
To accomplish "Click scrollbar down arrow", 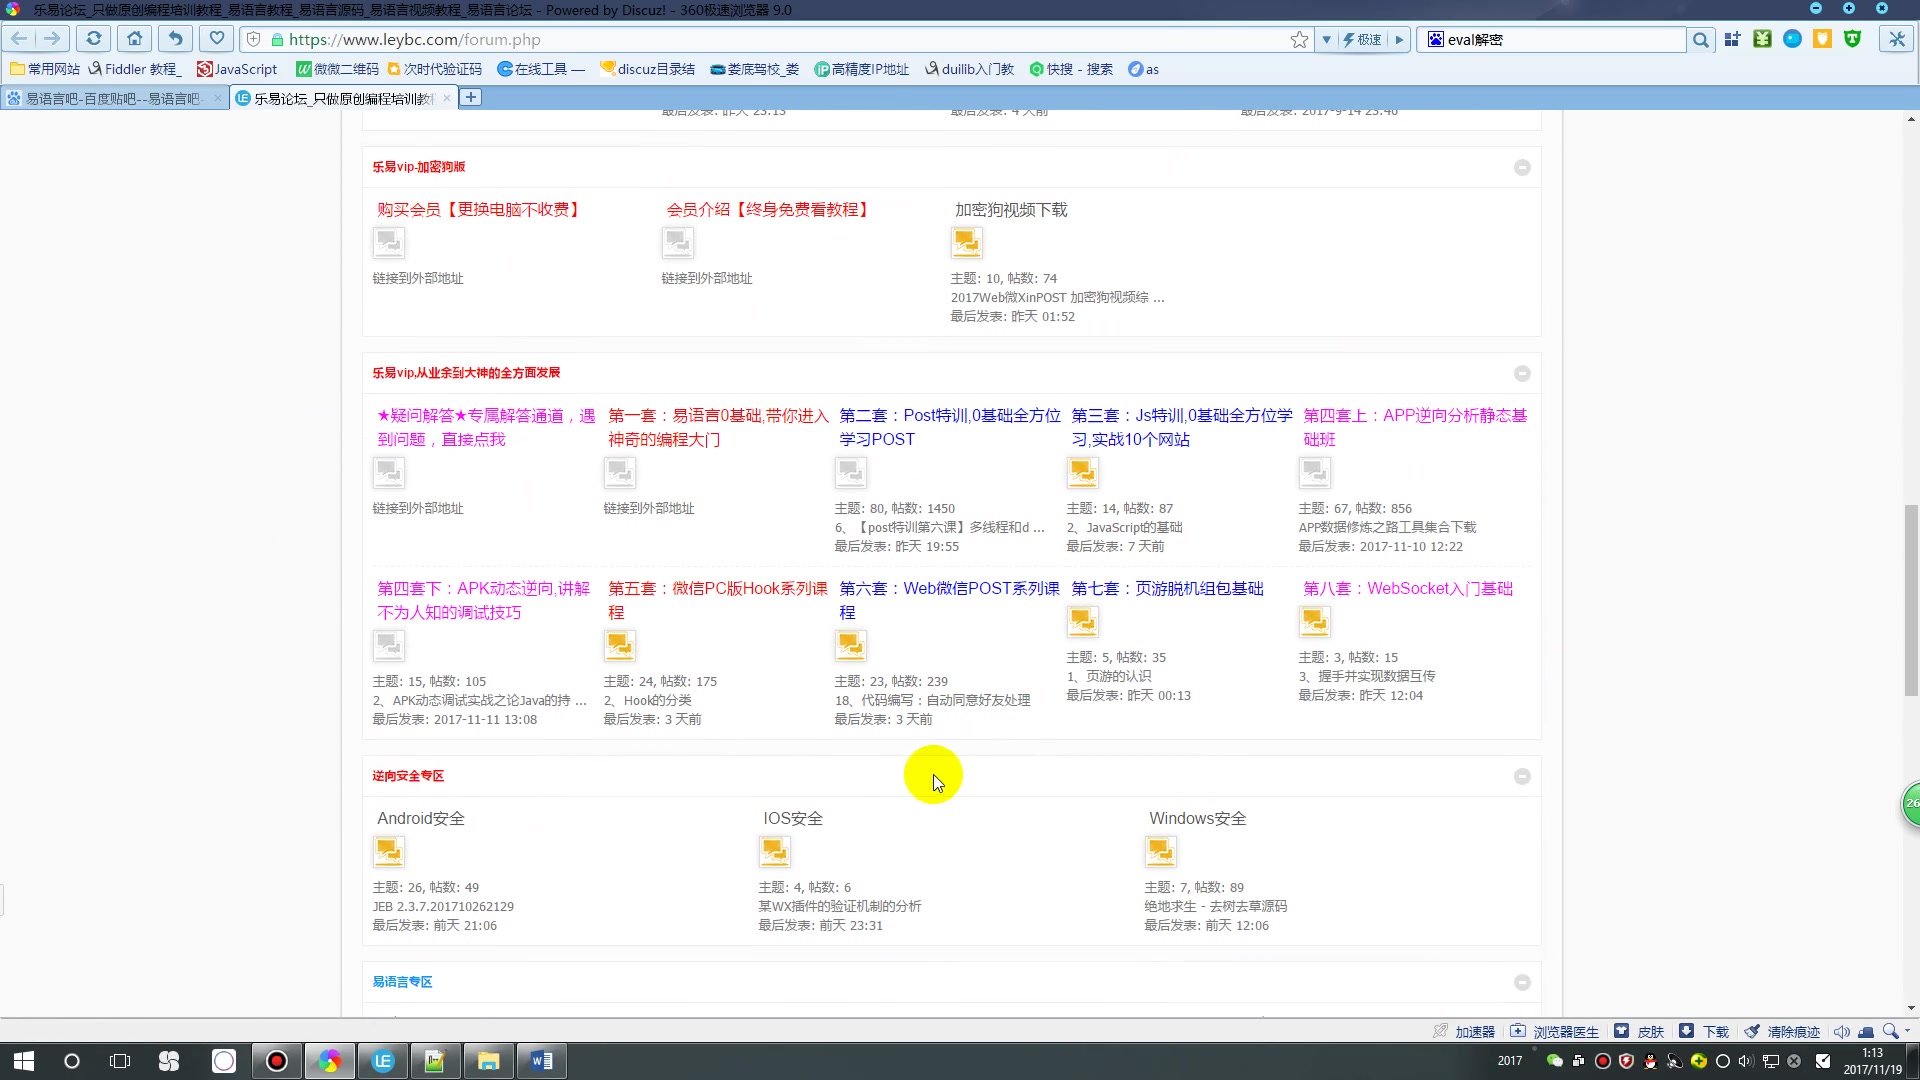I will [x=1911, y=1008].
